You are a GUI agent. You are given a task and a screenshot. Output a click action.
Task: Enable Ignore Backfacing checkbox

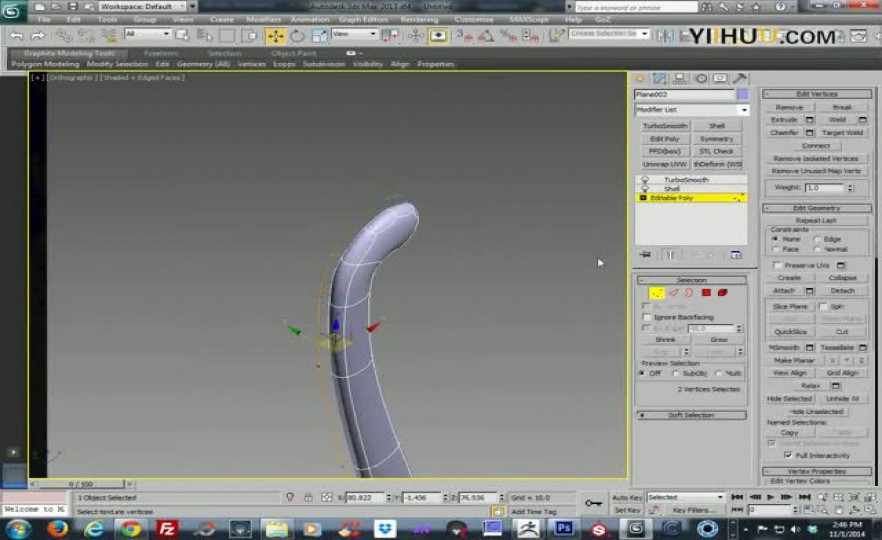(x=647, y=318)
